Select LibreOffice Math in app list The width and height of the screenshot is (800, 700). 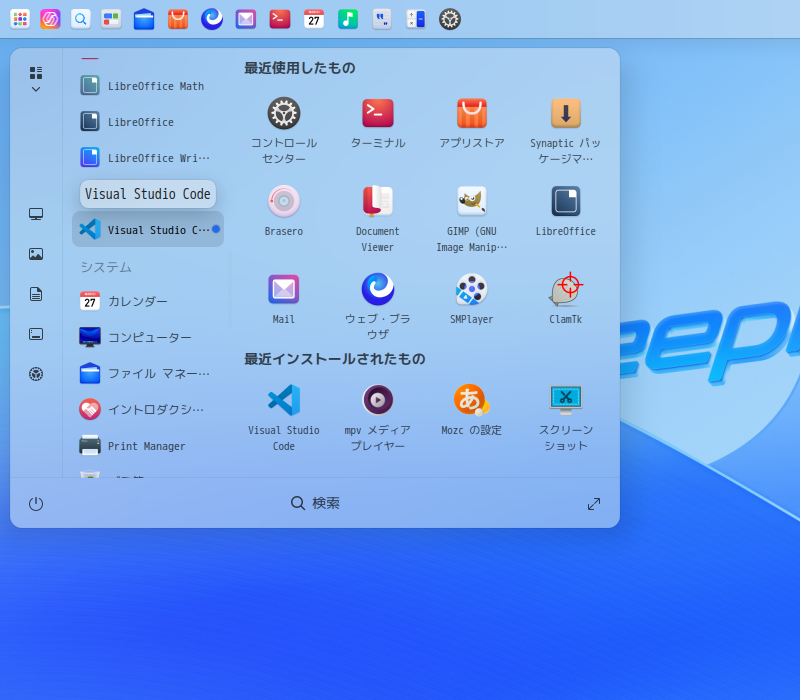tap(147, 86)
